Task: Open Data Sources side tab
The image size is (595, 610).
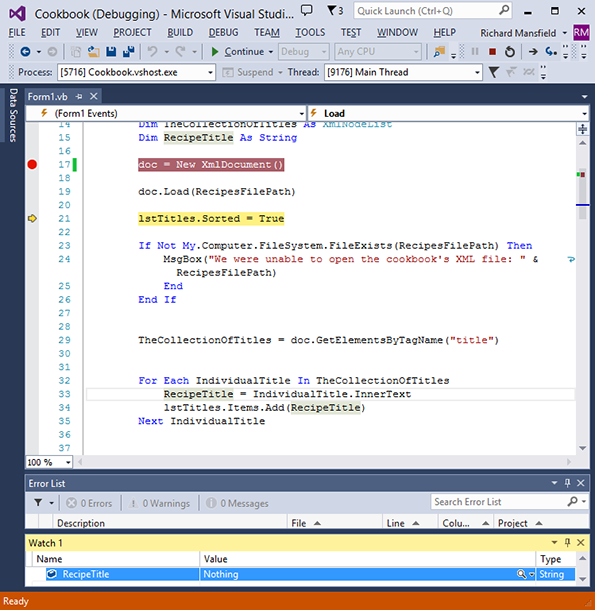Action: pos(13,115)
